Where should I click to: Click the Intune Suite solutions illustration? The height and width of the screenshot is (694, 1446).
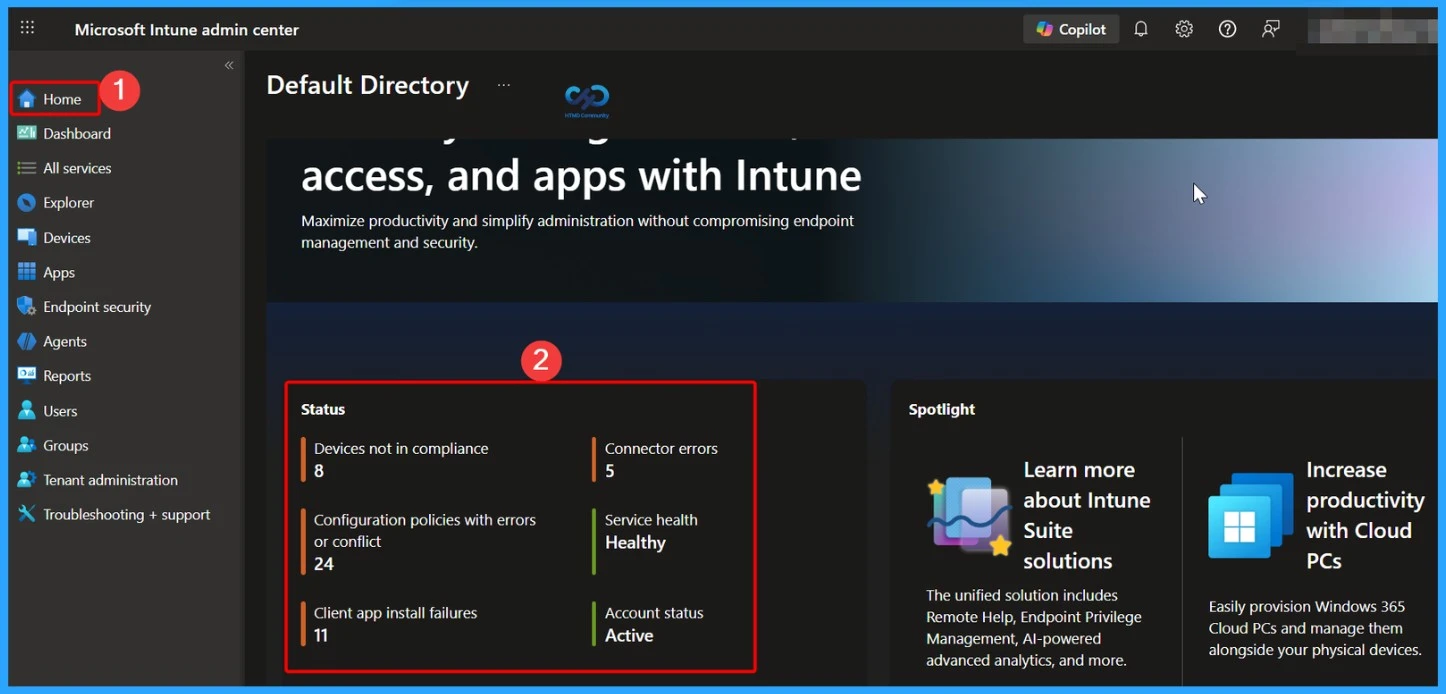pyautogui.click(x=969, y=517)
